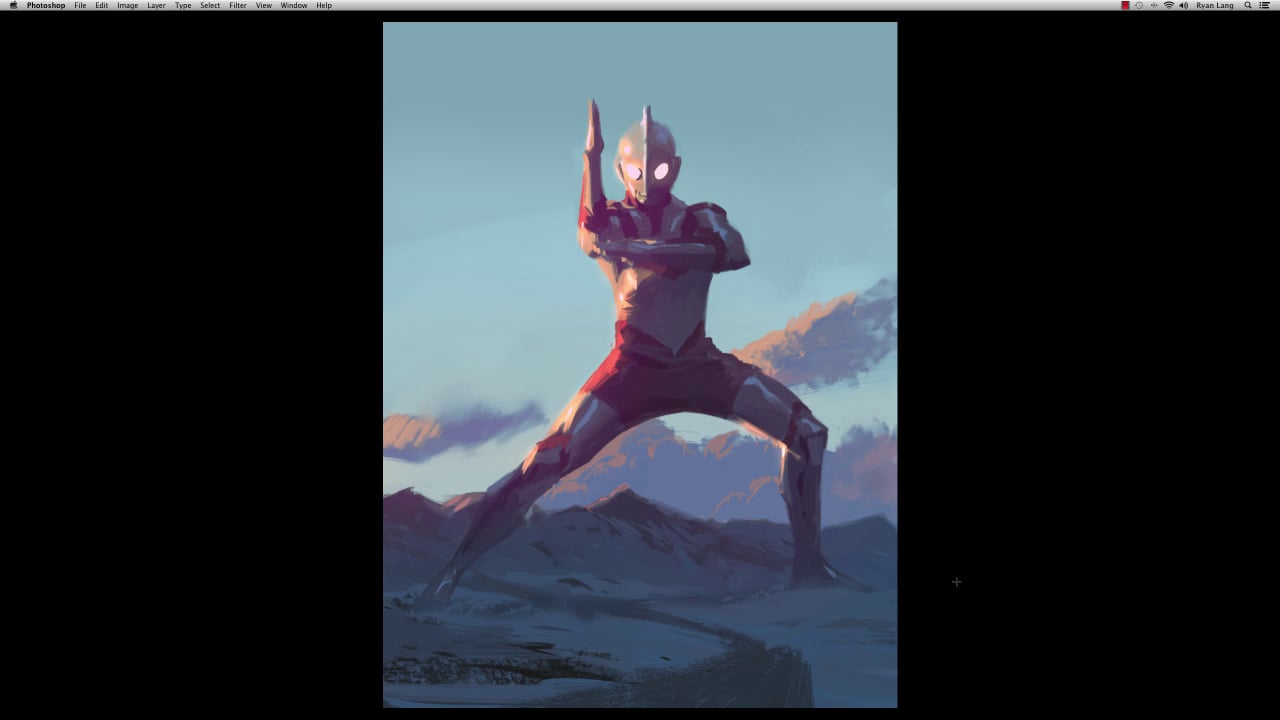
Task: Open Spotlight search magnifier
Action: [1248, 5]
